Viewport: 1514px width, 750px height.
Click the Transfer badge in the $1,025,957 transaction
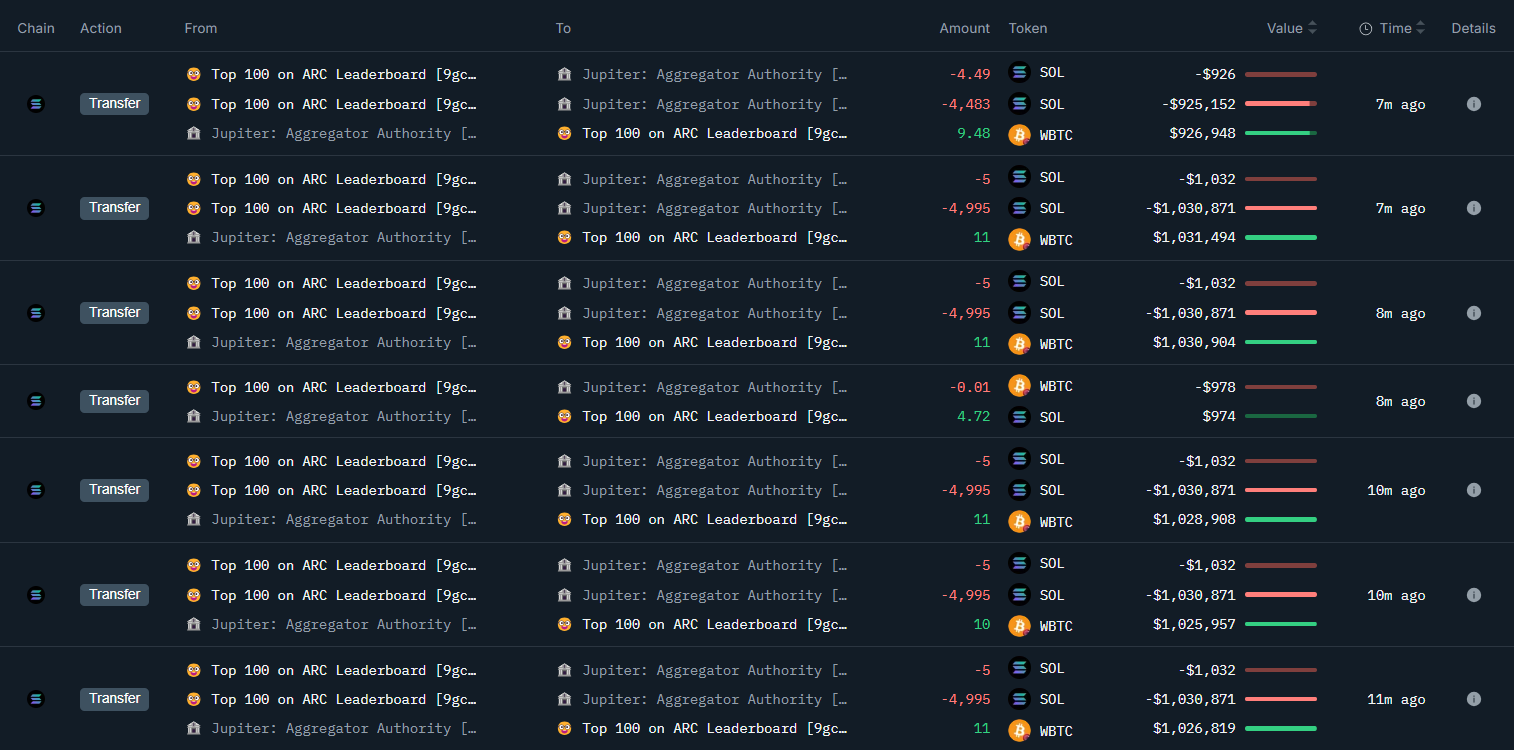(114, 595)
